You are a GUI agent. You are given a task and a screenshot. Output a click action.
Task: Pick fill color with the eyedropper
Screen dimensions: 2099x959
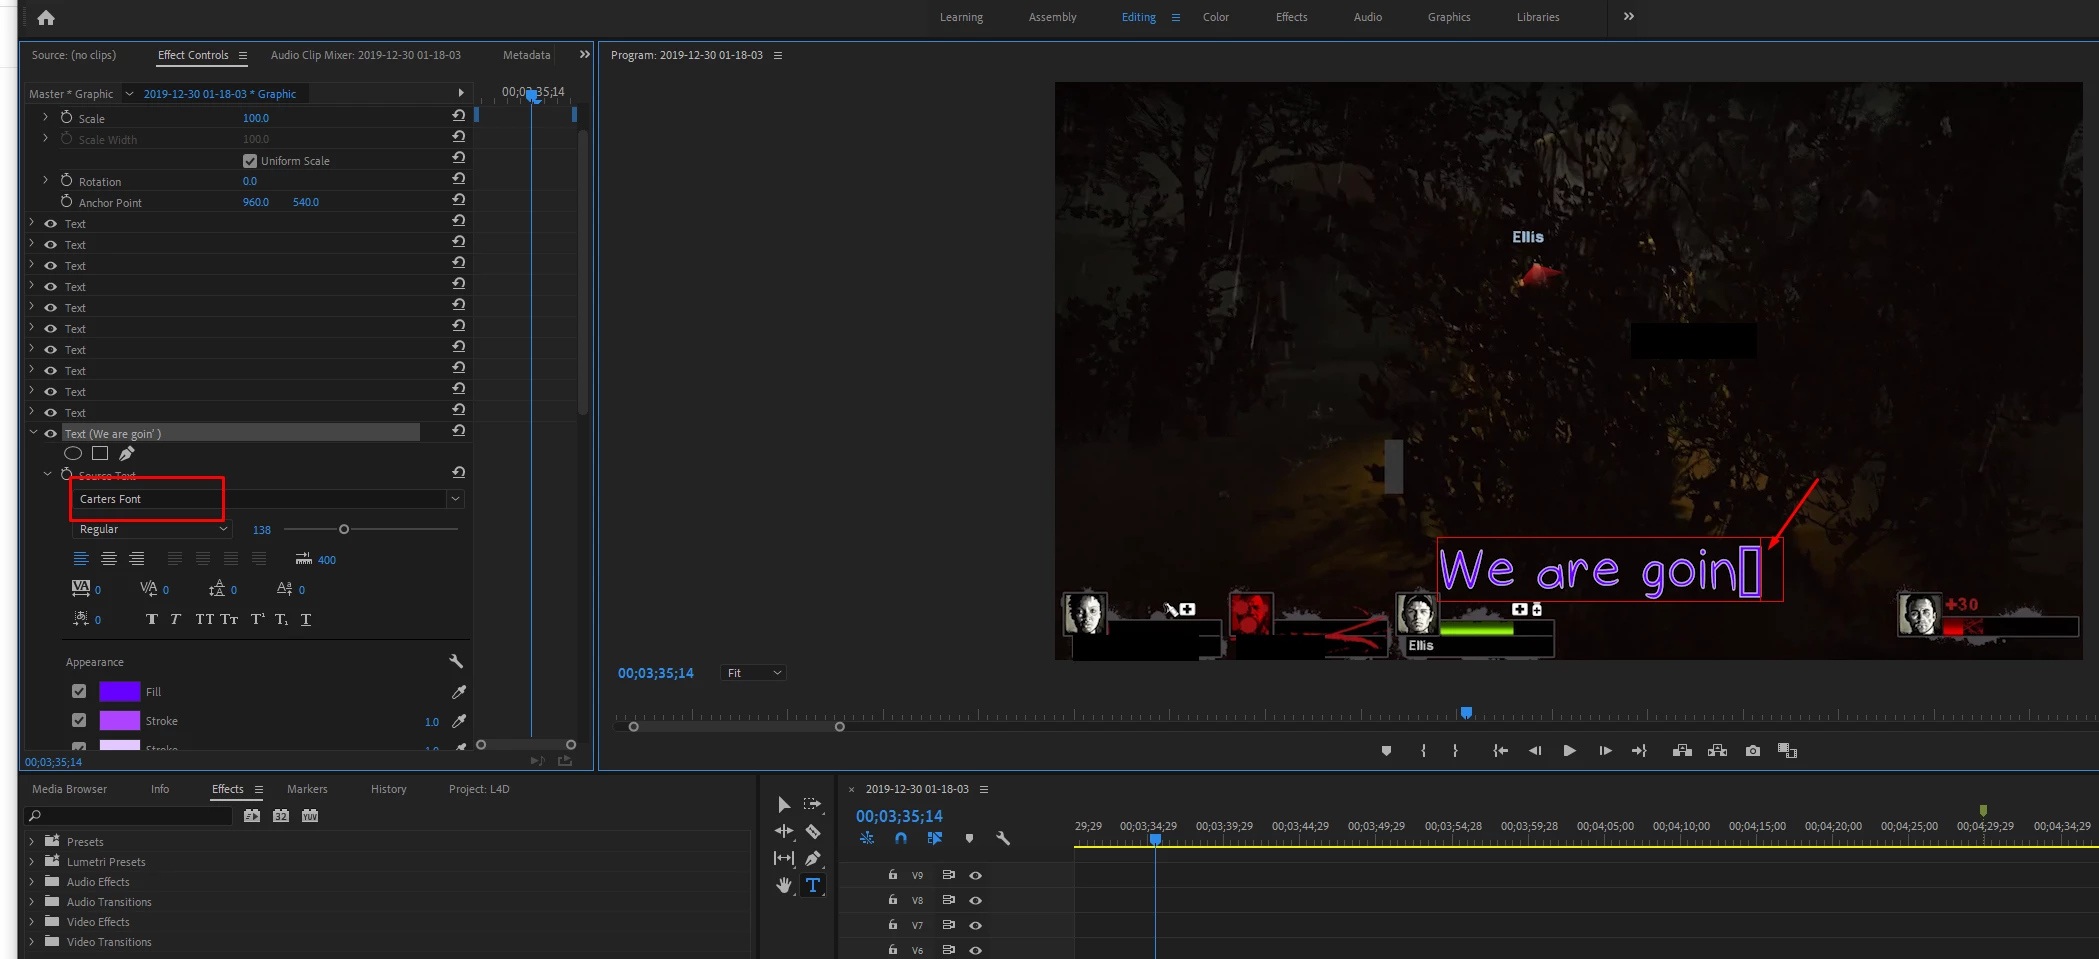click(459, 692)
